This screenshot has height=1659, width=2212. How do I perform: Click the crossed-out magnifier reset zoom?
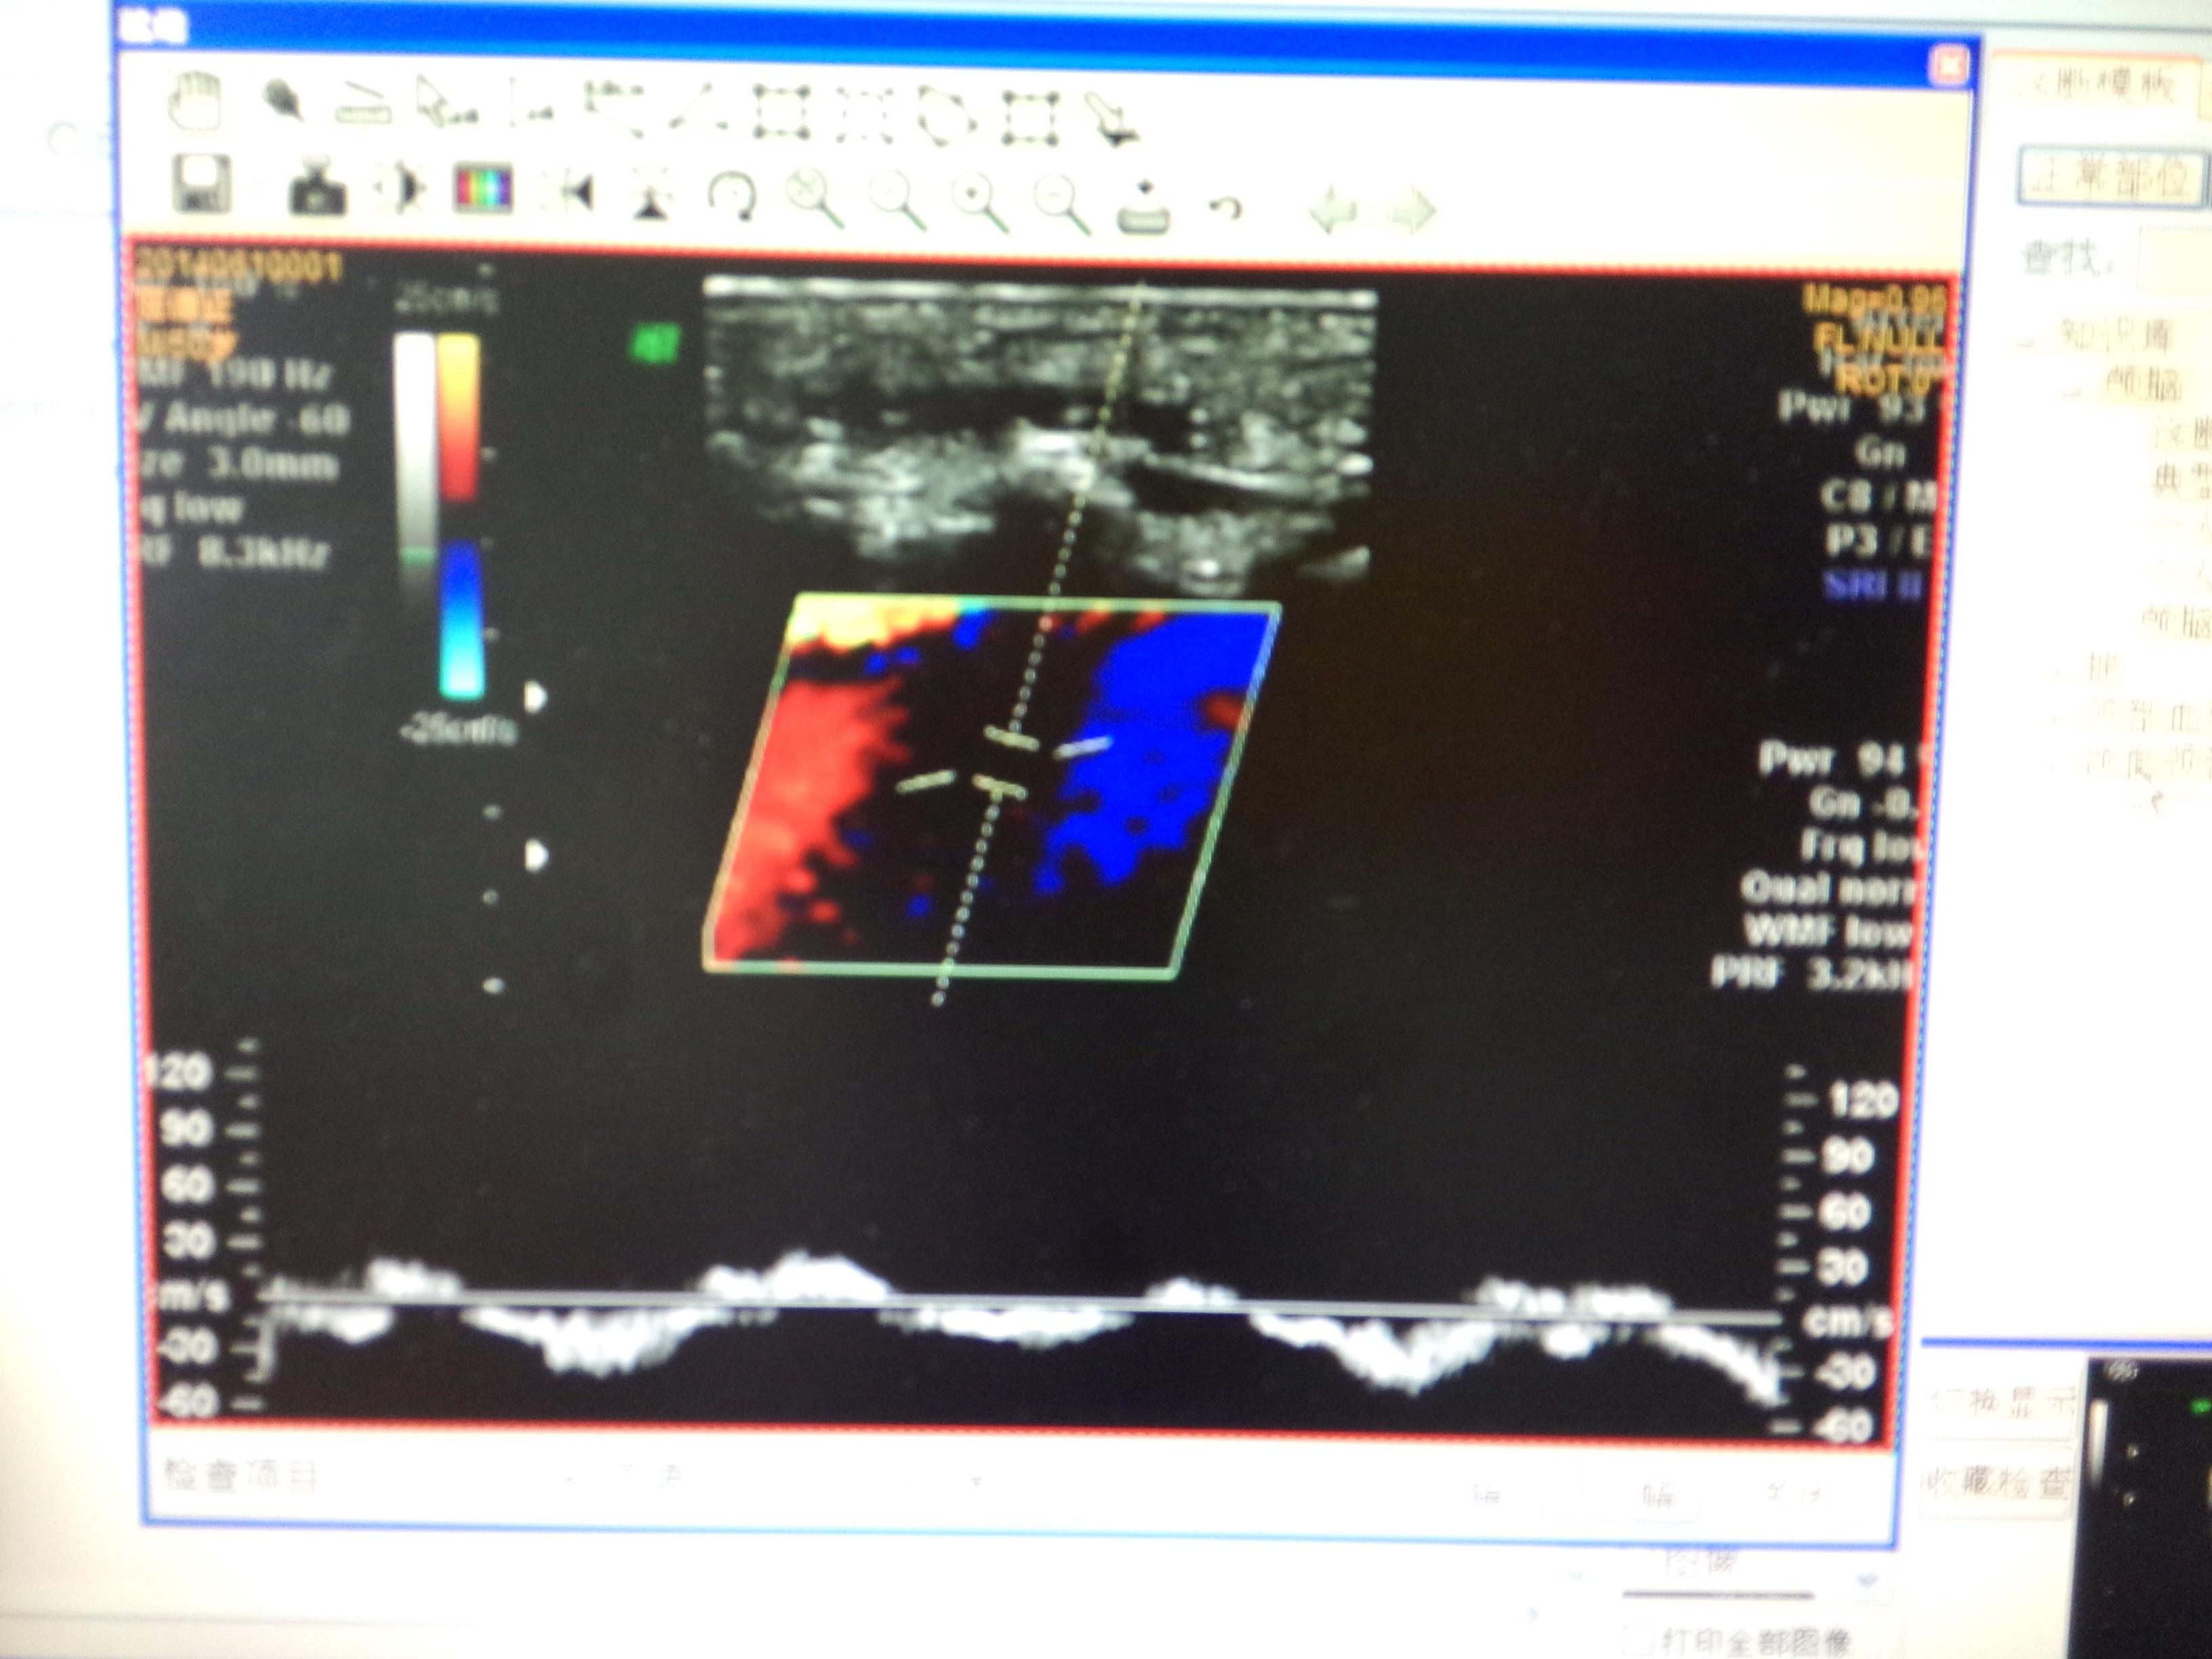[815, 198]
